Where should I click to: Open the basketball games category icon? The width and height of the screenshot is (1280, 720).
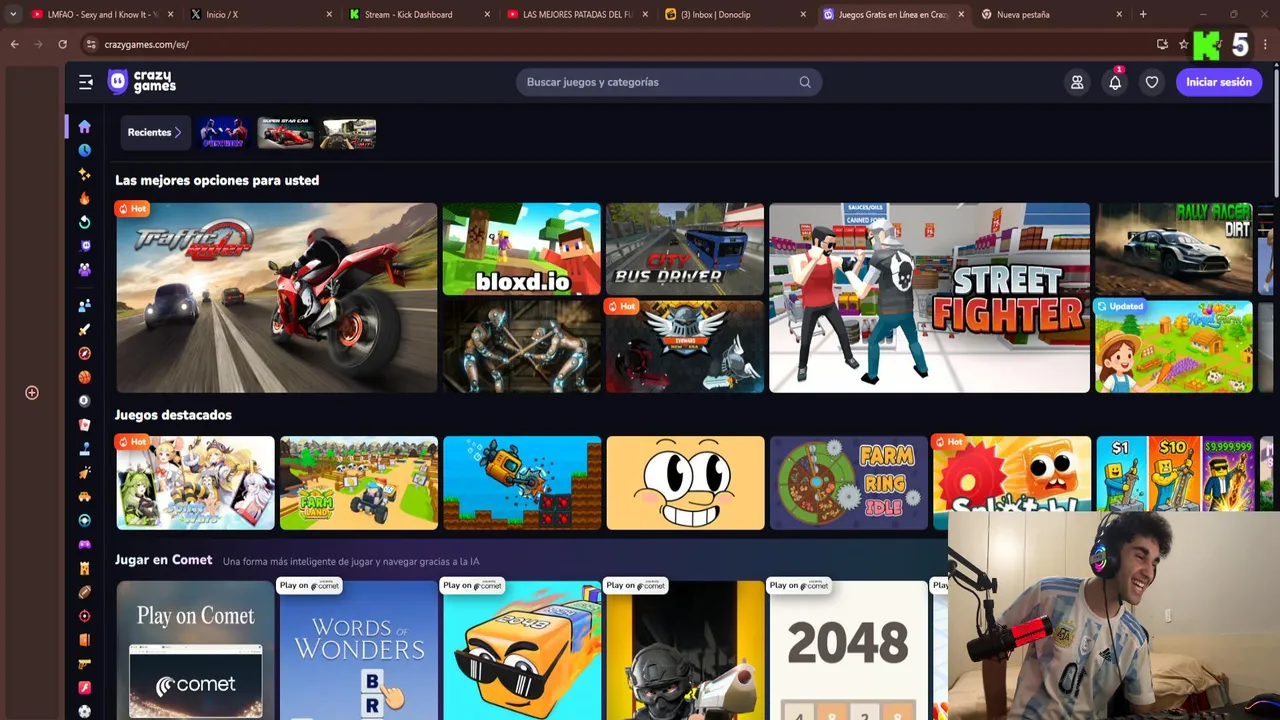84,377
